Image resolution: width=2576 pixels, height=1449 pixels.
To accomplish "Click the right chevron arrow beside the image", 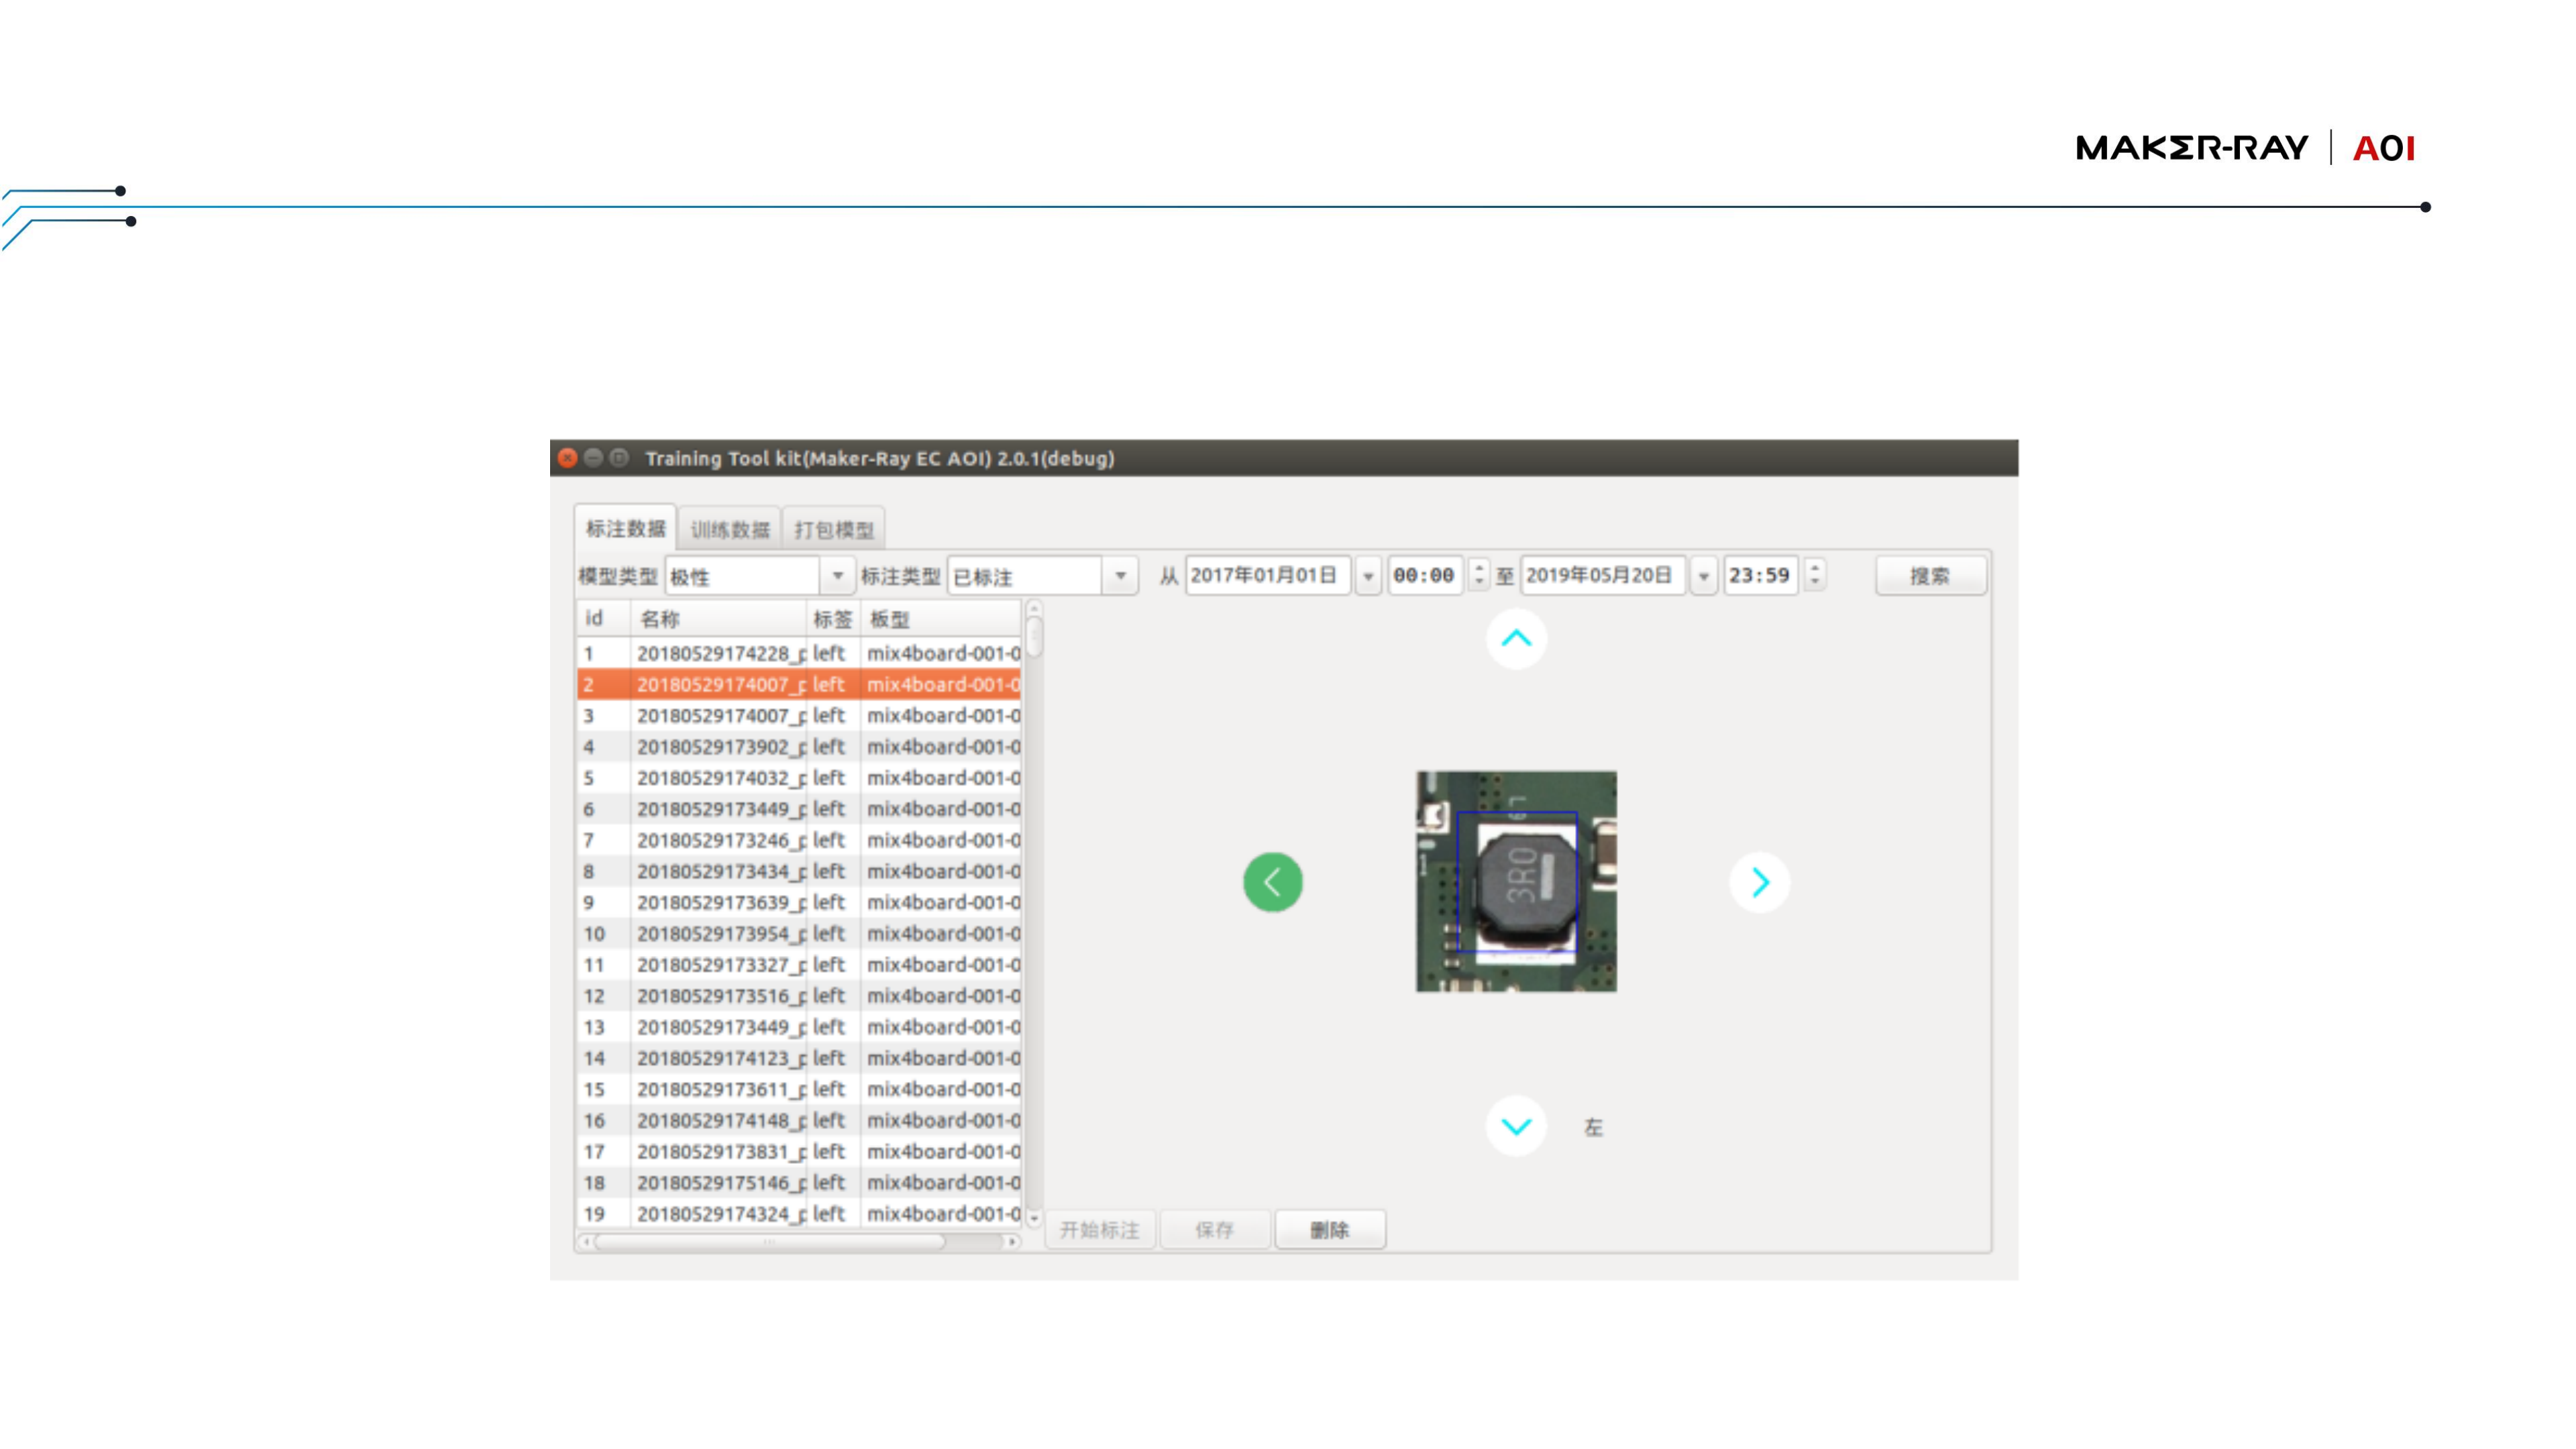I will [1759, 882].
